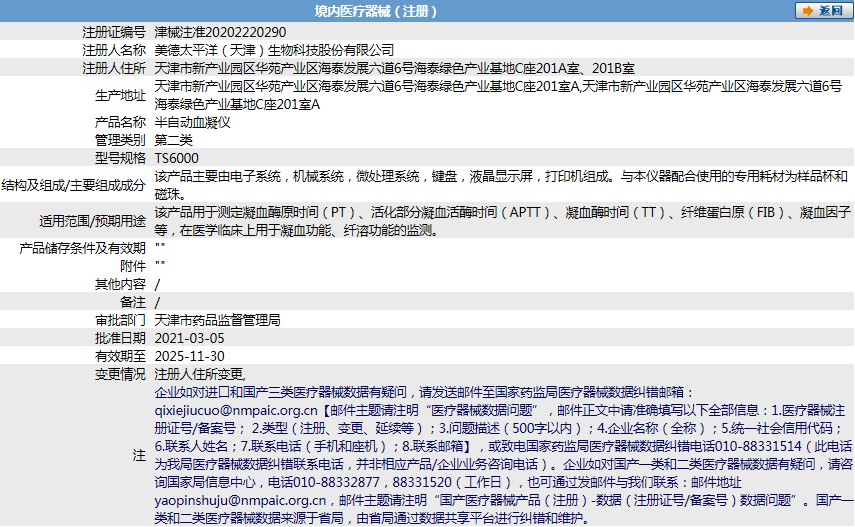Click the intended use description mentioning APTT
Image resolution: width=855 pixels, height=527 pixels.
503,221
